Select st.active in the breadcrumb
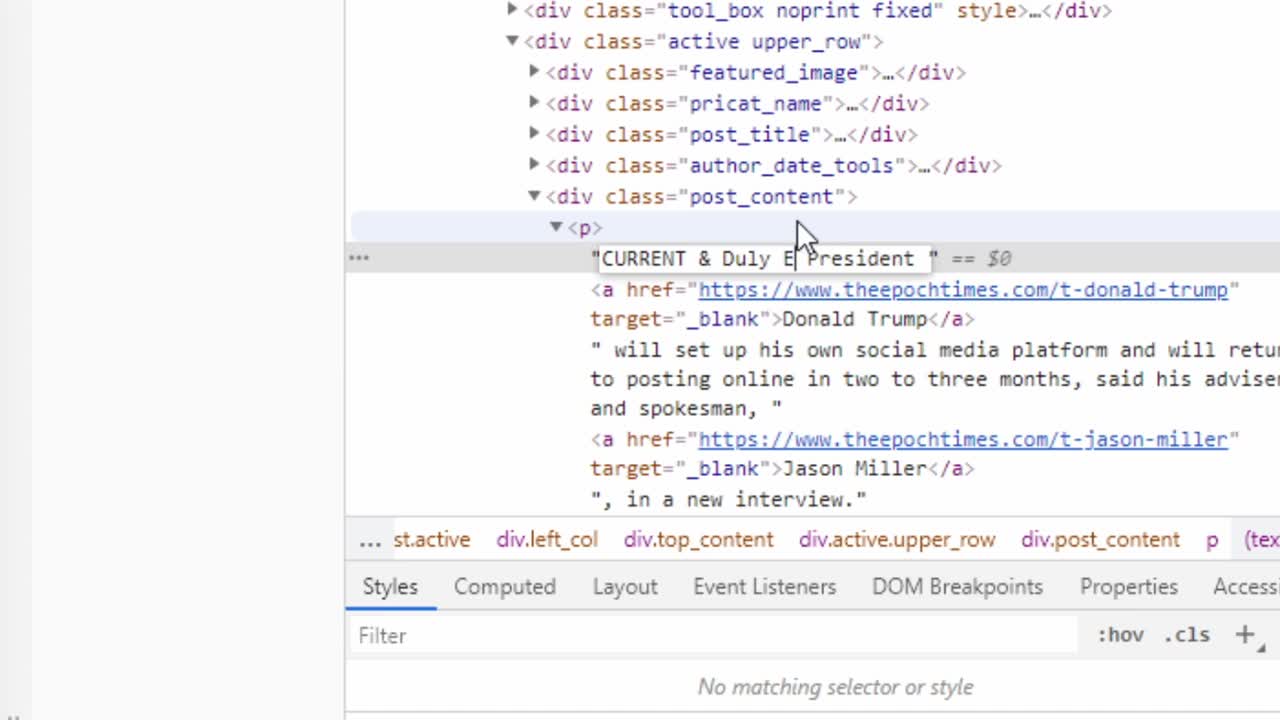Image resolution: width=1280 pixels, height=720 pixels. [432, 540]
